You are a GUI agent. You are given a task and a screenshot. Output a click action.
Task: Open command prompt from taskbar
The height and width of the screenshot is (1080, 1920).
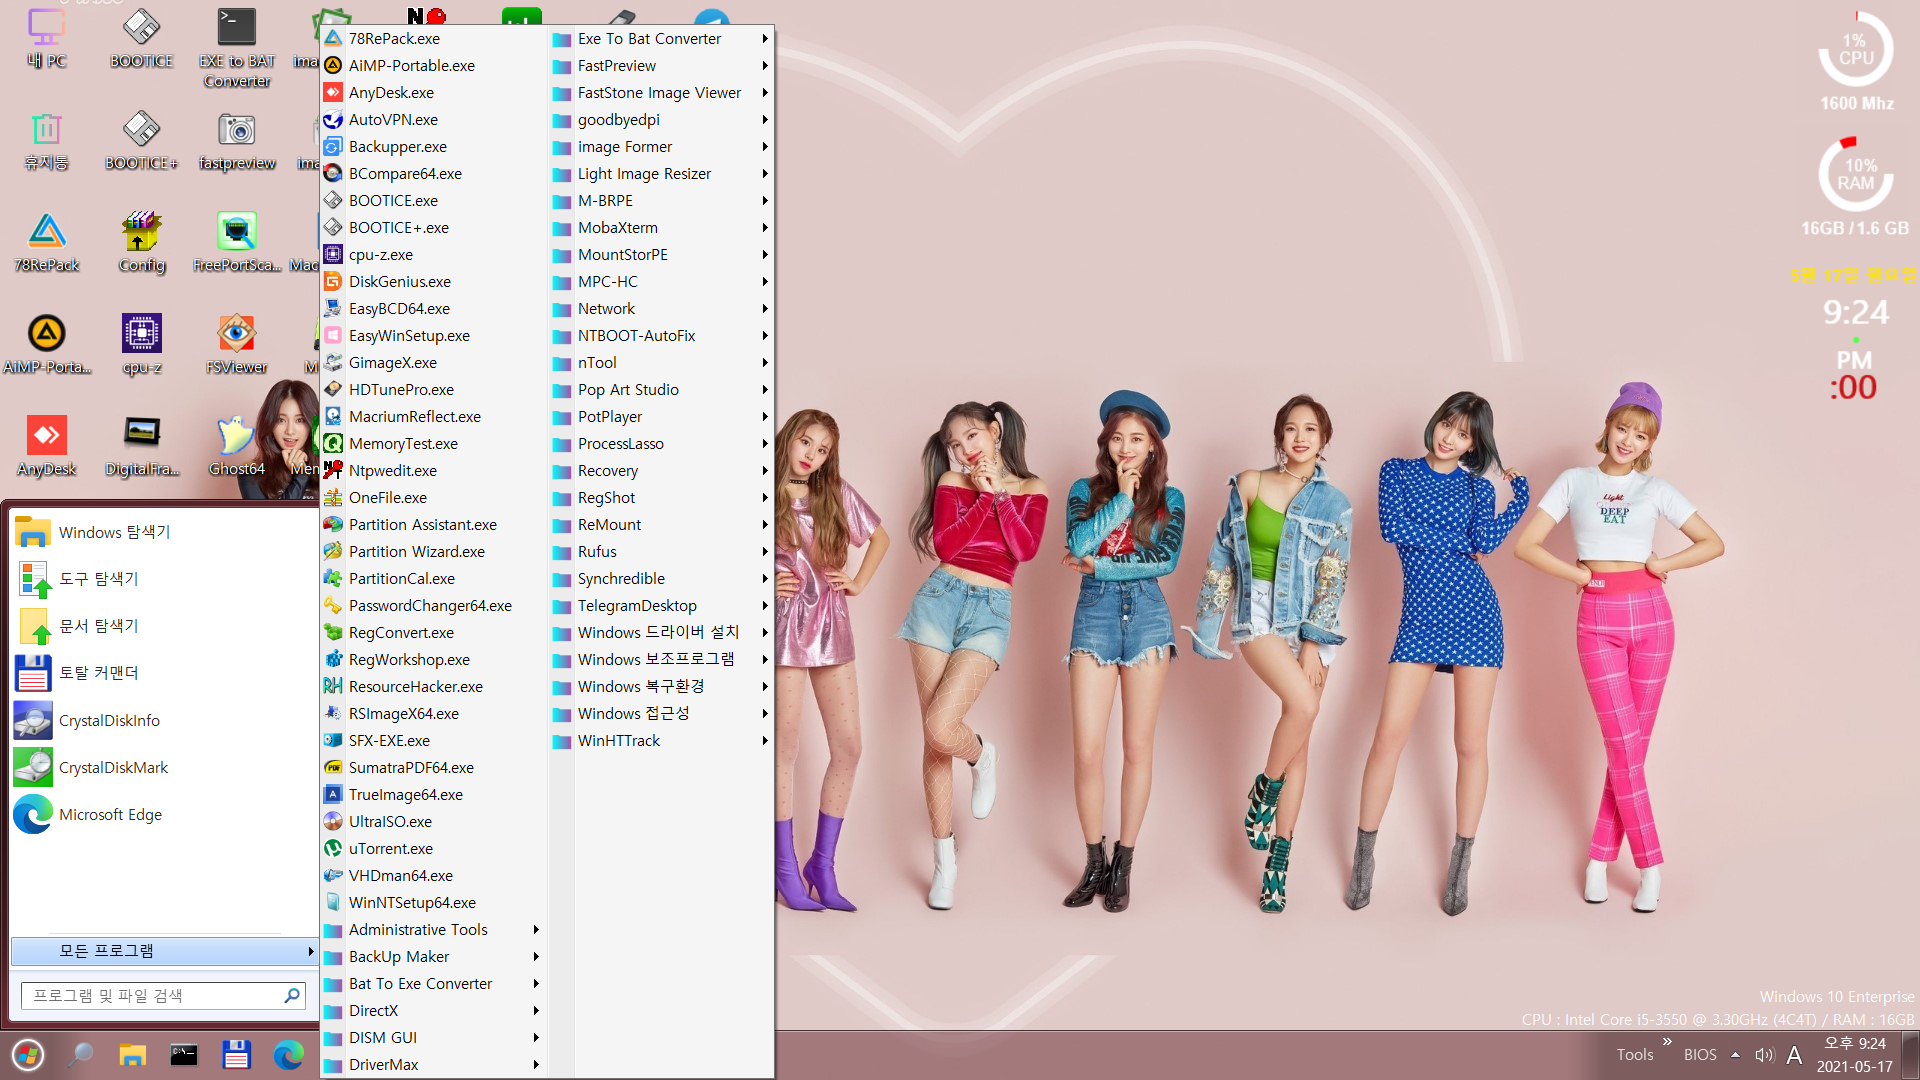[184, 1055]
